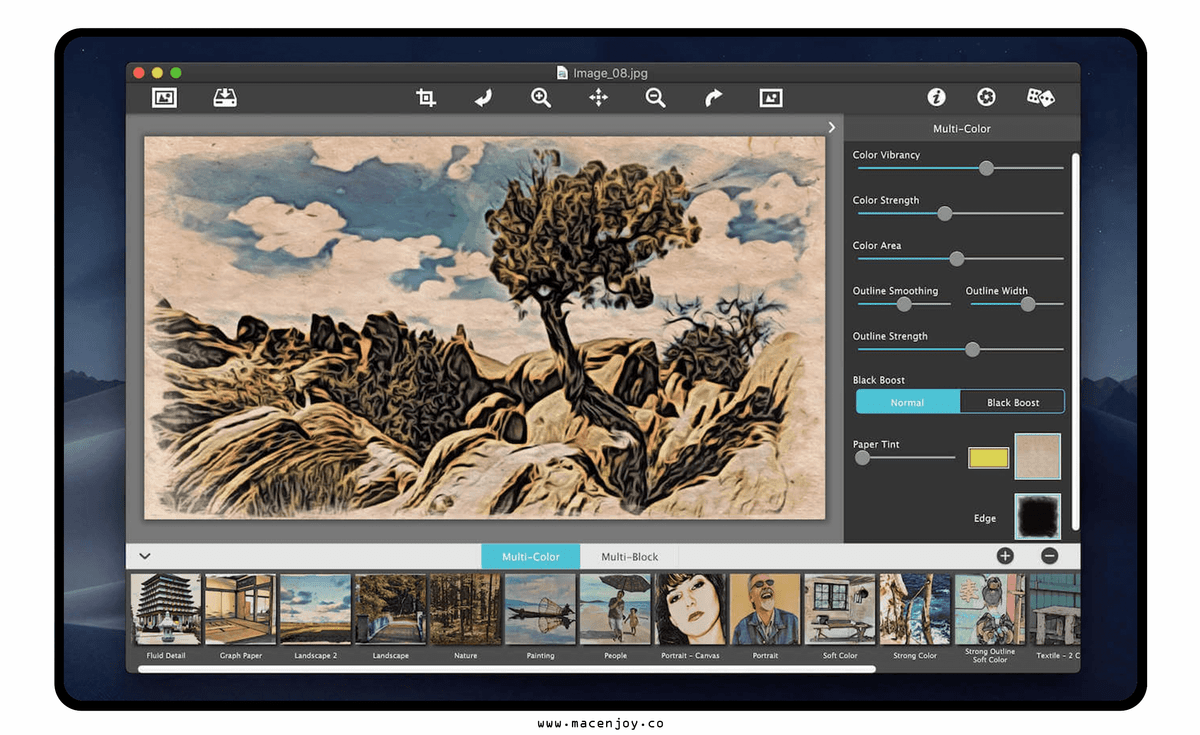
Task: Undo the last change
Action: tap(483, 98)
